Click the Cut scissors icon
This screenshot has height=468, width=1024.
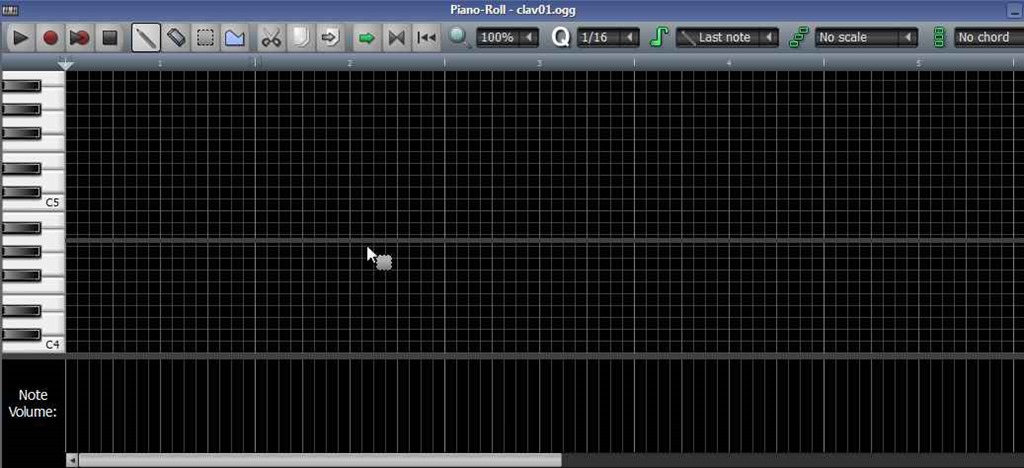271,38
